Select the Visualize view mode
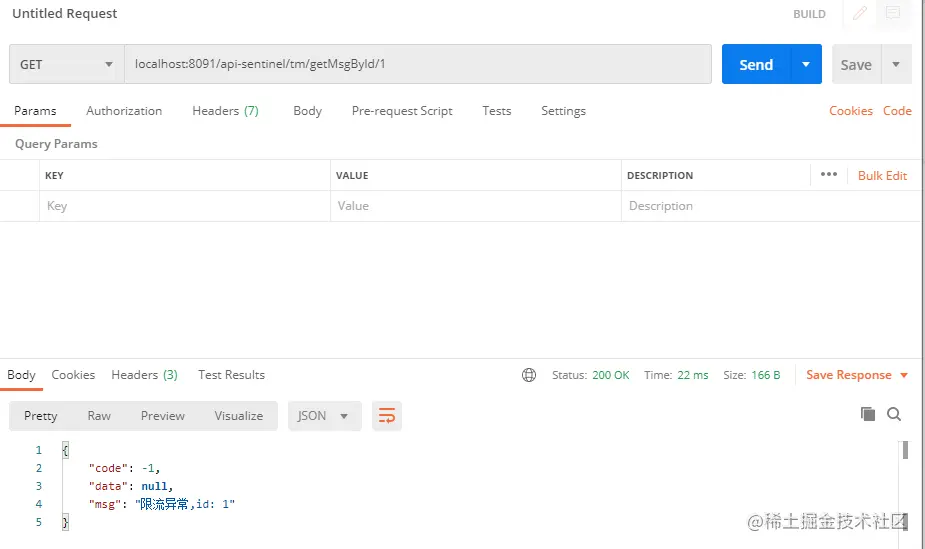This screenshot has height=549, width=925. click(x=239, y=416)
